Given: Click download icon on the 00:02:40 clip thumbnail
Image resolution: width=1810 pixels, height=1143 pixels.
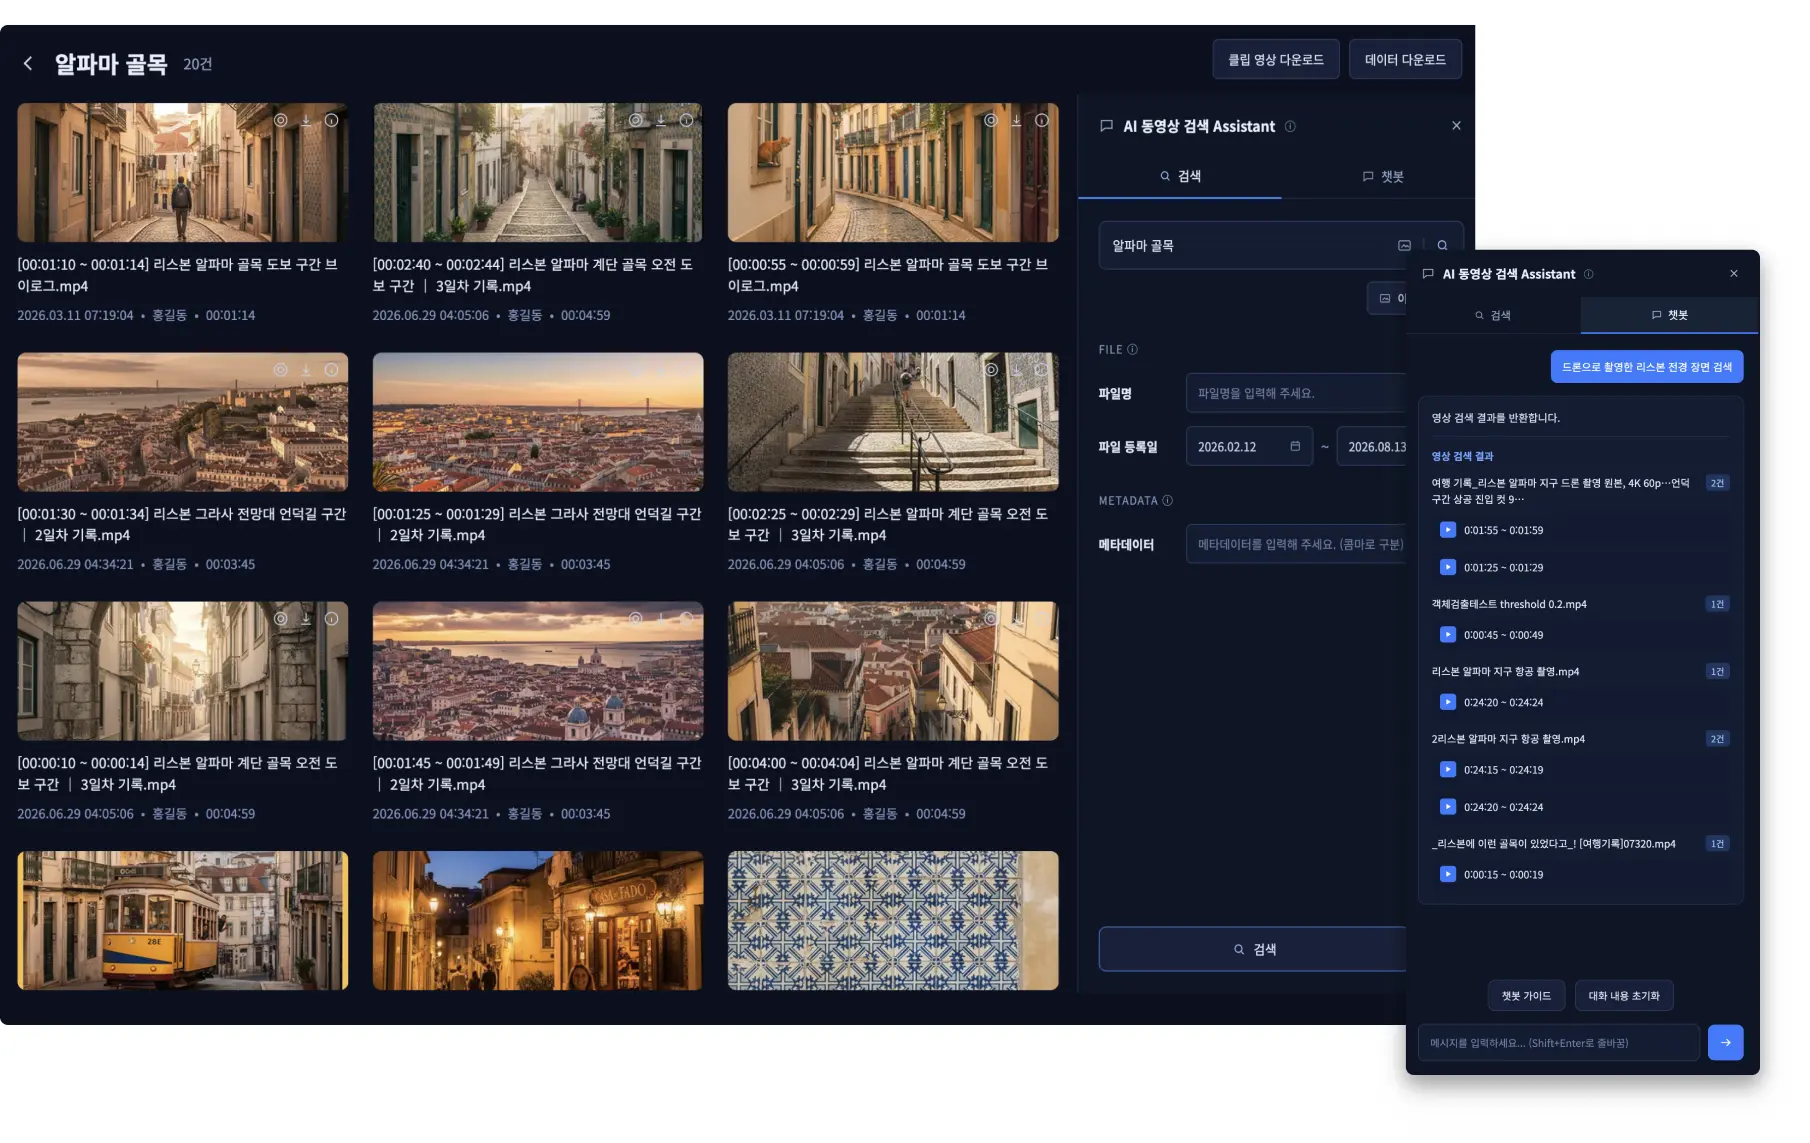Looking at the screenshot, I should [x=661, y=120].
